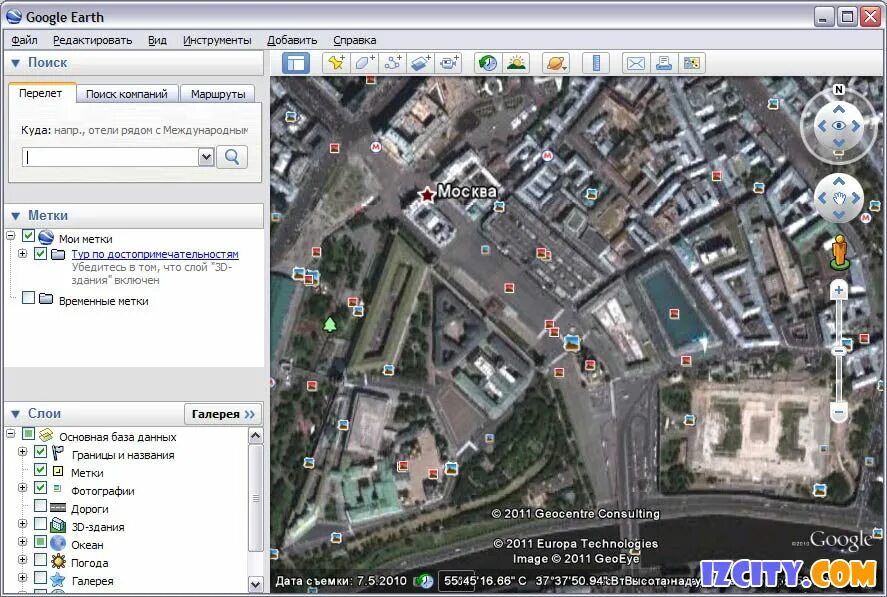Show historical imagery clock icon
Viewport: 887px width, 597px height.
point(488,63)
